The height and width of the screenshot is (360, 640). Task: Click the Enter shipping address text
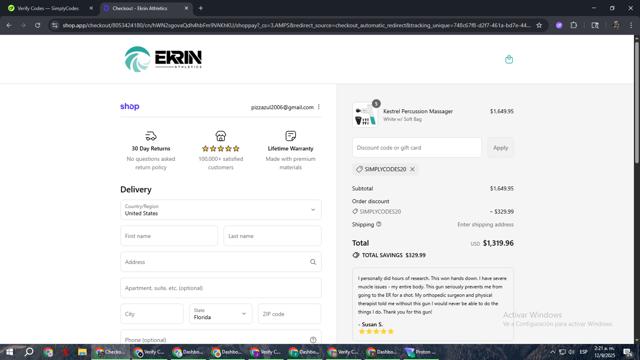485,224
